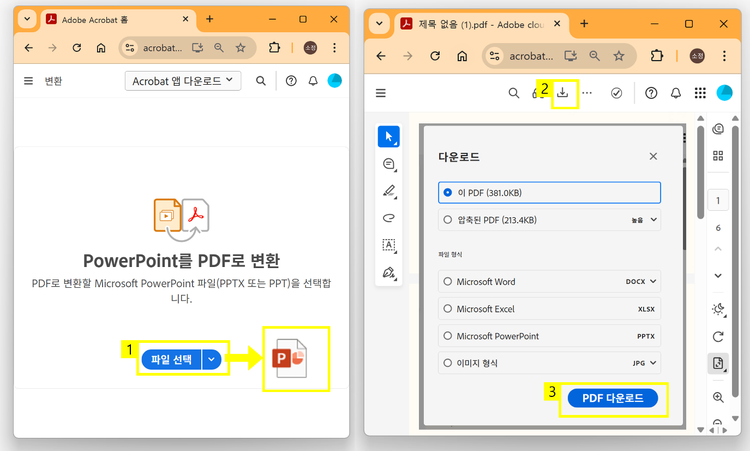Open hamburger menu in right Acrobat window
The height and width of the screenshot is (451, 750).
point(381,93)
